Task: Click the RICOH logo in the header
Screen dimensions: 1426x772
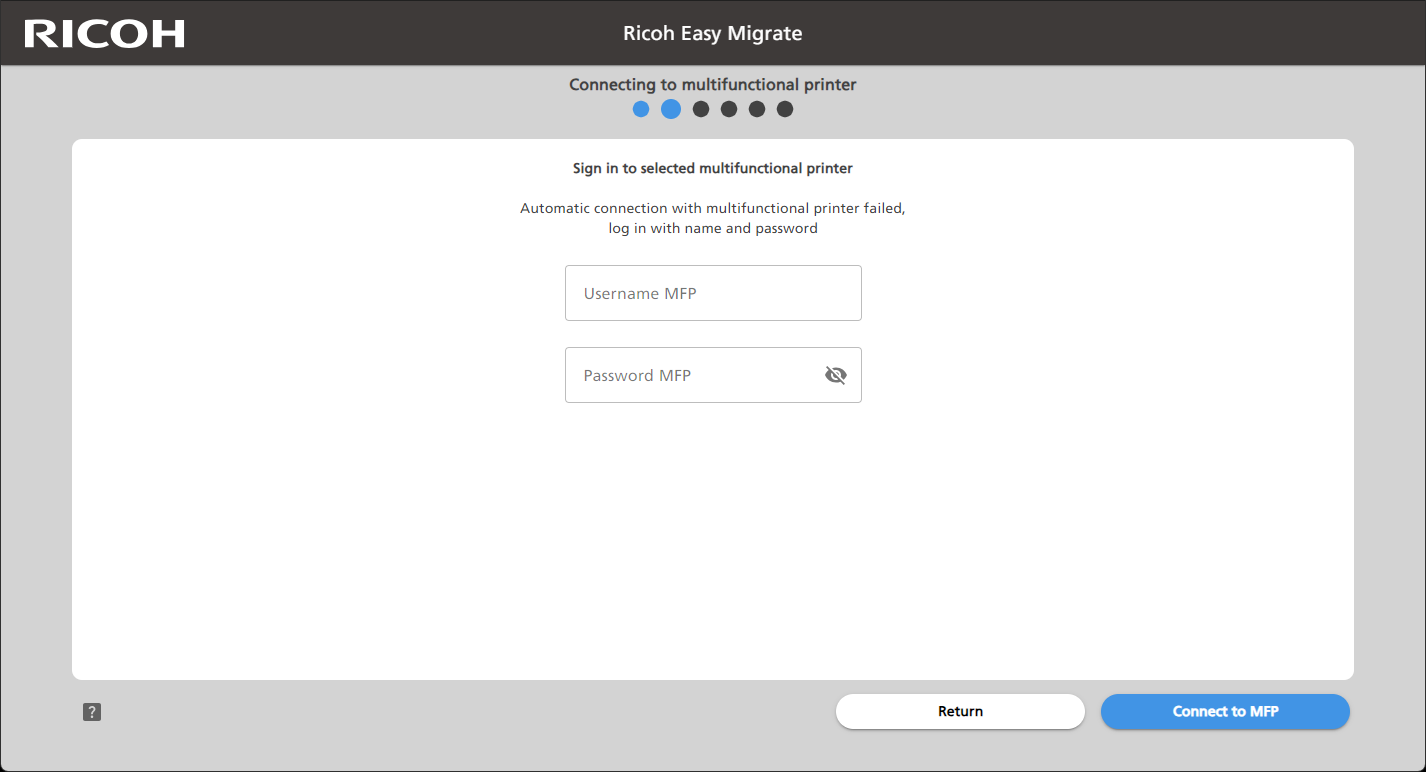Action: click(105, 34)
